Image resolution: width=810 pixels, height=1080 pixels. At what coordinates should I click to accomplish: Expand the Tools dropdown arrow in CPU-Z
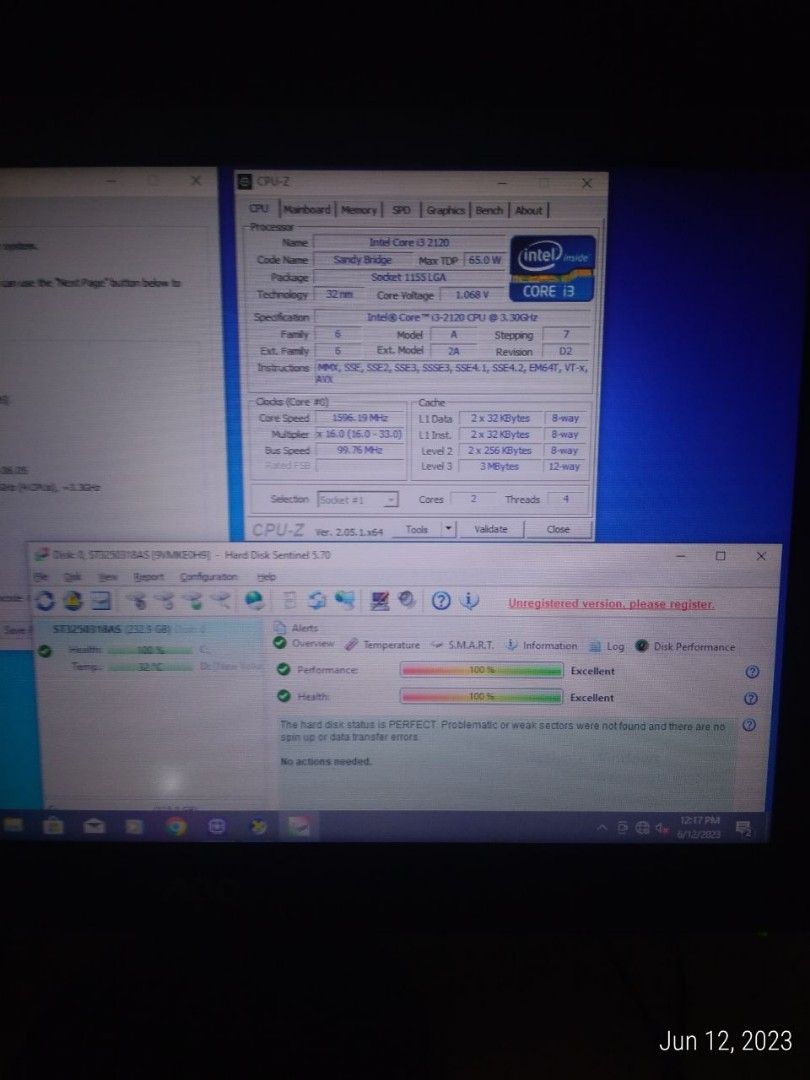point(446,527)
